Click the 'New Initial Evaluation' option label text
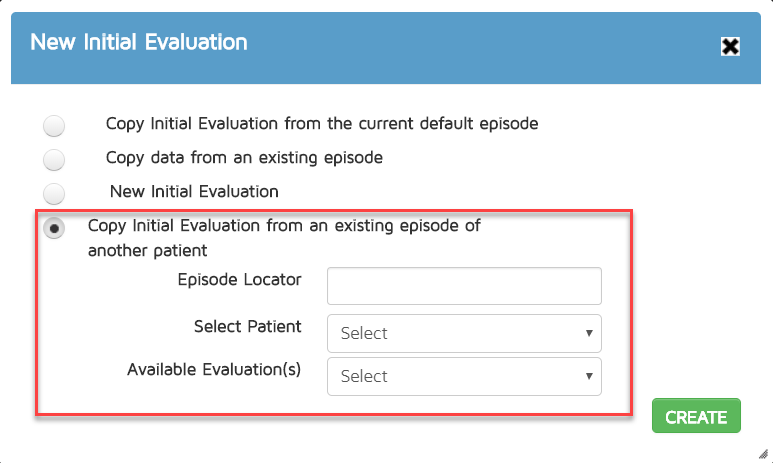The height and width of the screenshot is (463, 773). click(x=194, y=190)
